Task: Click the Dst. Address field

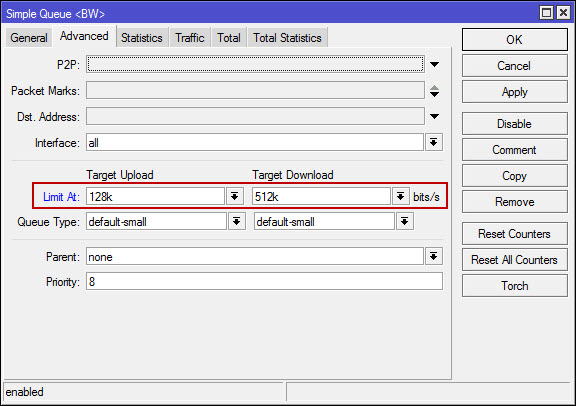Action: [255, 116]
